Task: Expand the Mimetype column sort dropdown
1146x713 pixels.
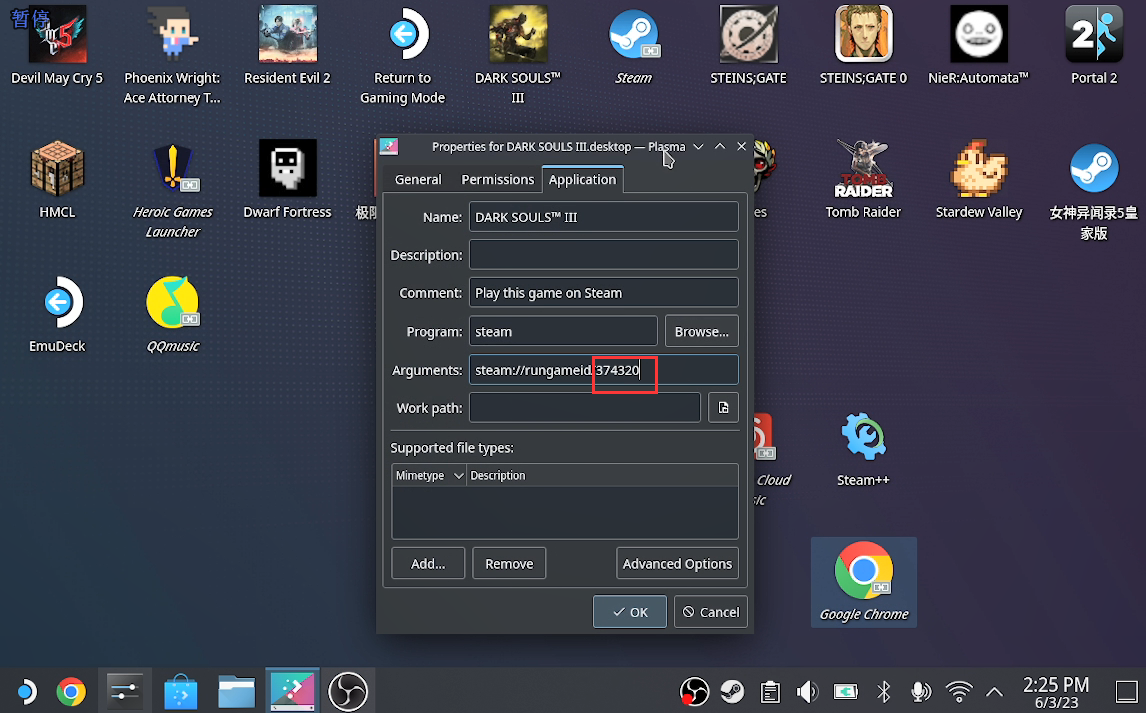Action: [x=458, y=476]
